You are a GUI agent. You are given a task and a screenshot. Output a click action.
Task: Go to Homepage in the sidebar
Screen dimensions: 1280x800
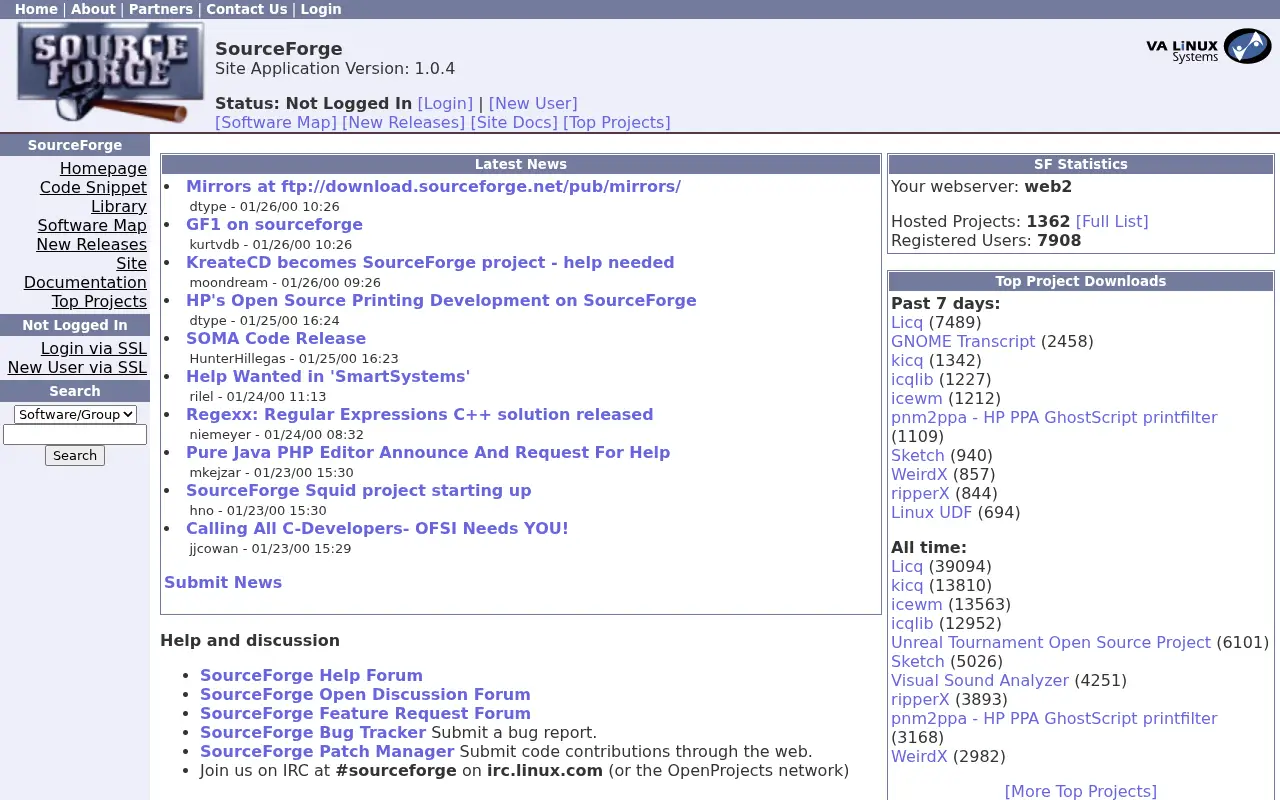(x=103, y=168)
